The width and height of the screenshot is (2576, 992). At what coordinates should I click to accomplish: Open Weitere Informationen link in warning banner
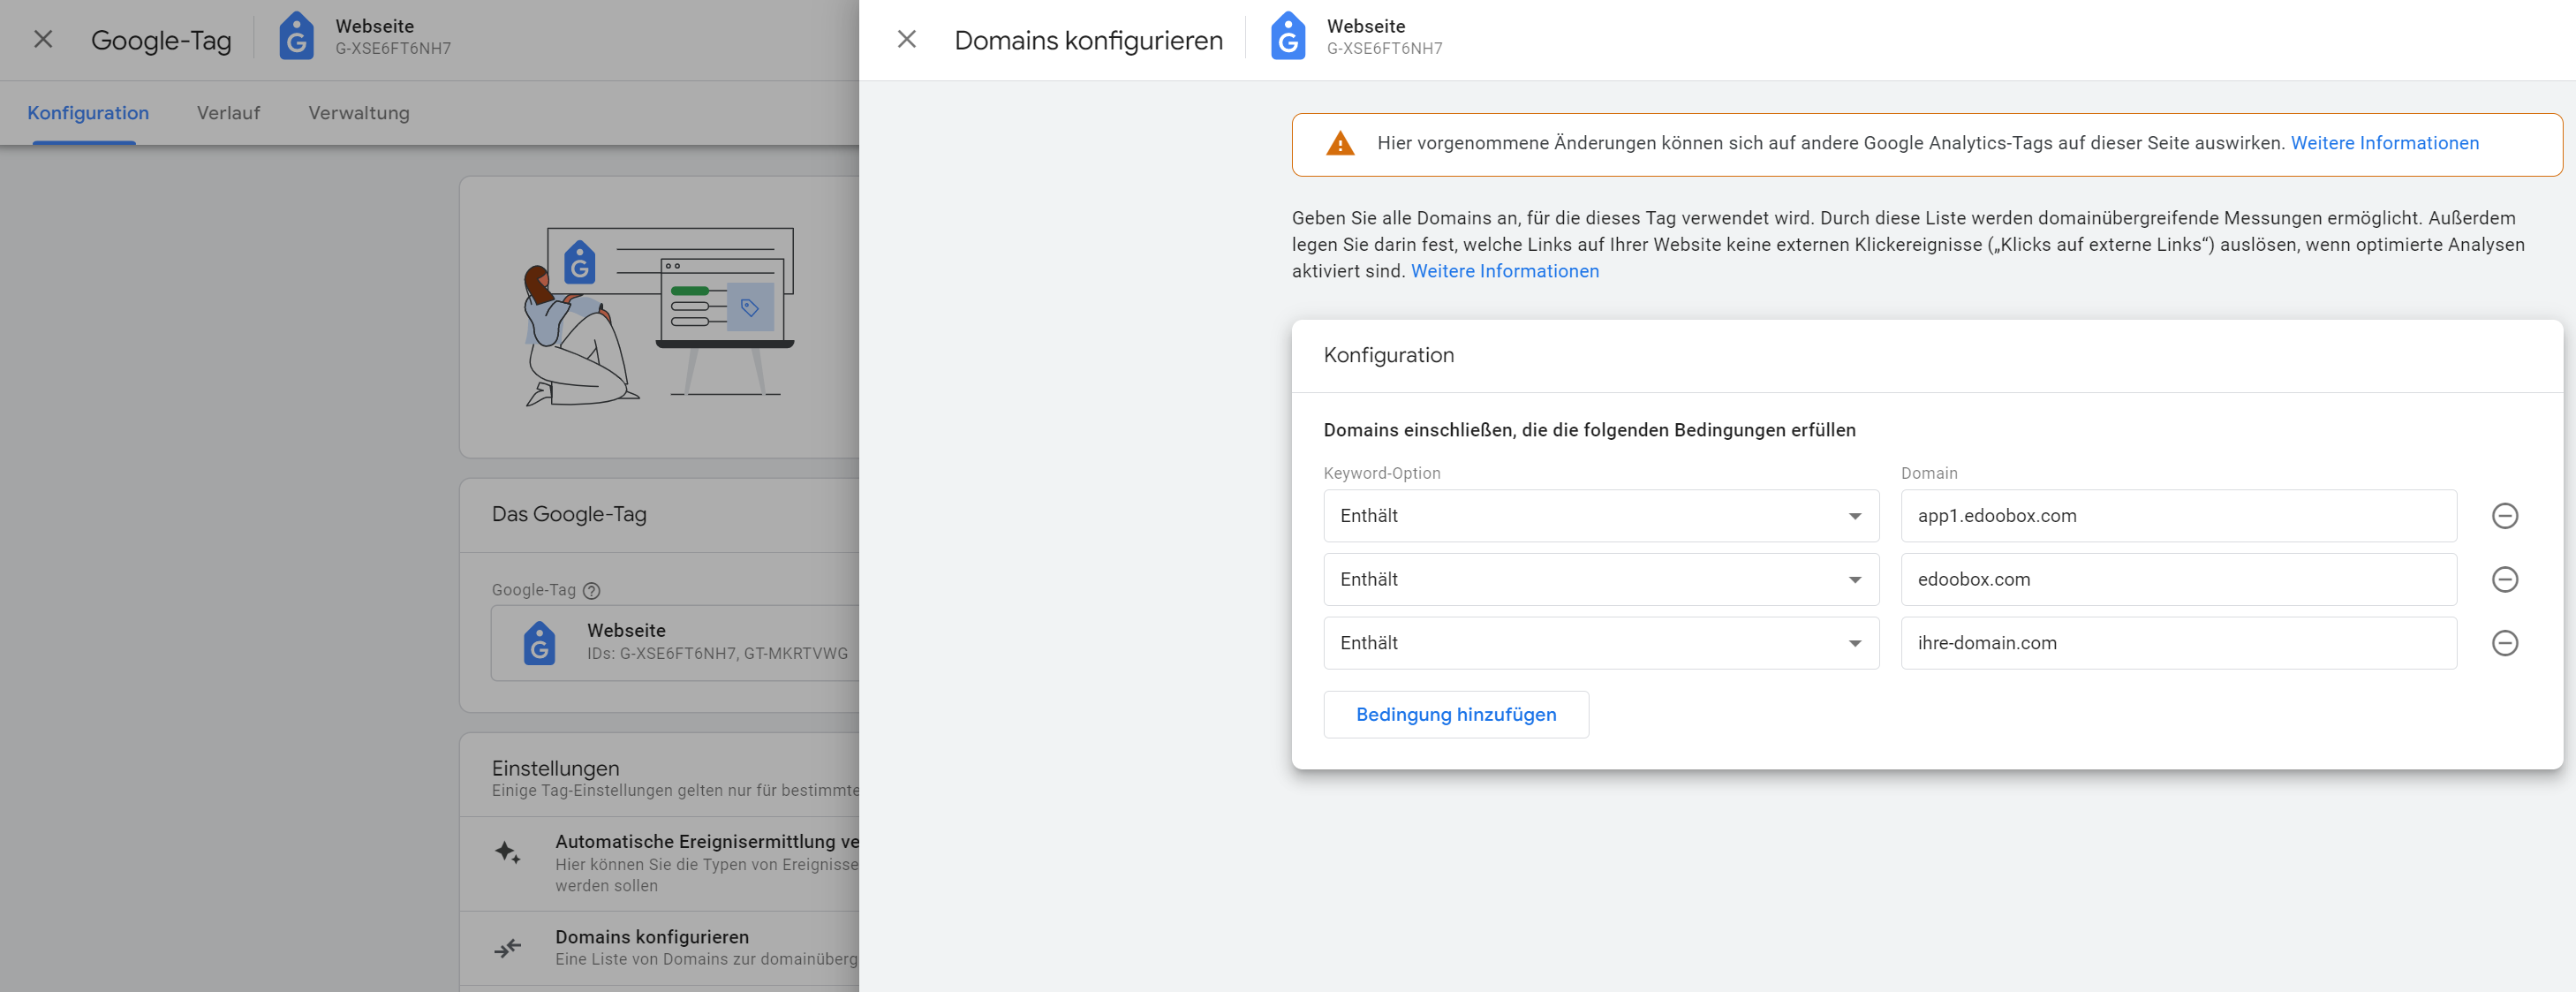pyautogui.click(x=2384, y=143)
